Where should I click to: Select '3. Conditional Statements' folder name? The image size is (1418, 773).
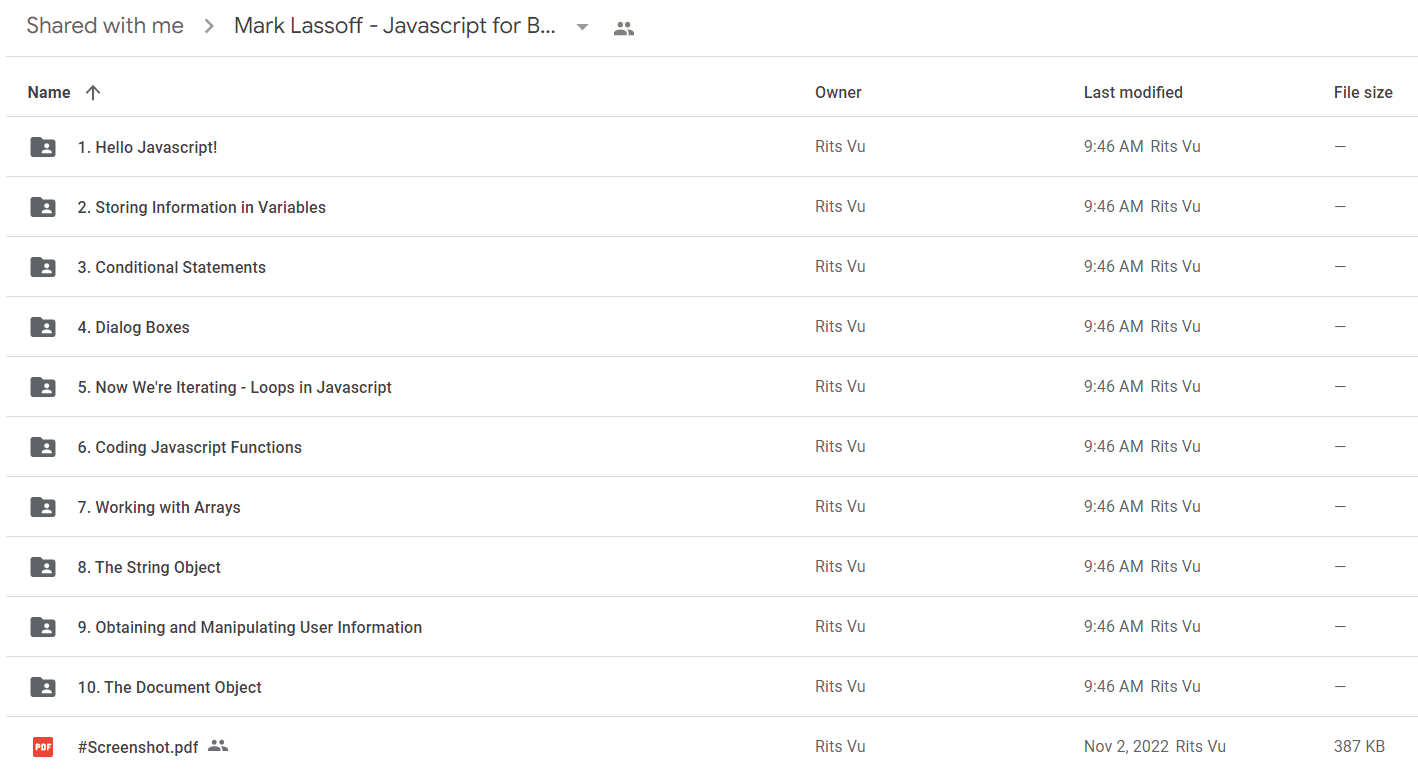172,267
